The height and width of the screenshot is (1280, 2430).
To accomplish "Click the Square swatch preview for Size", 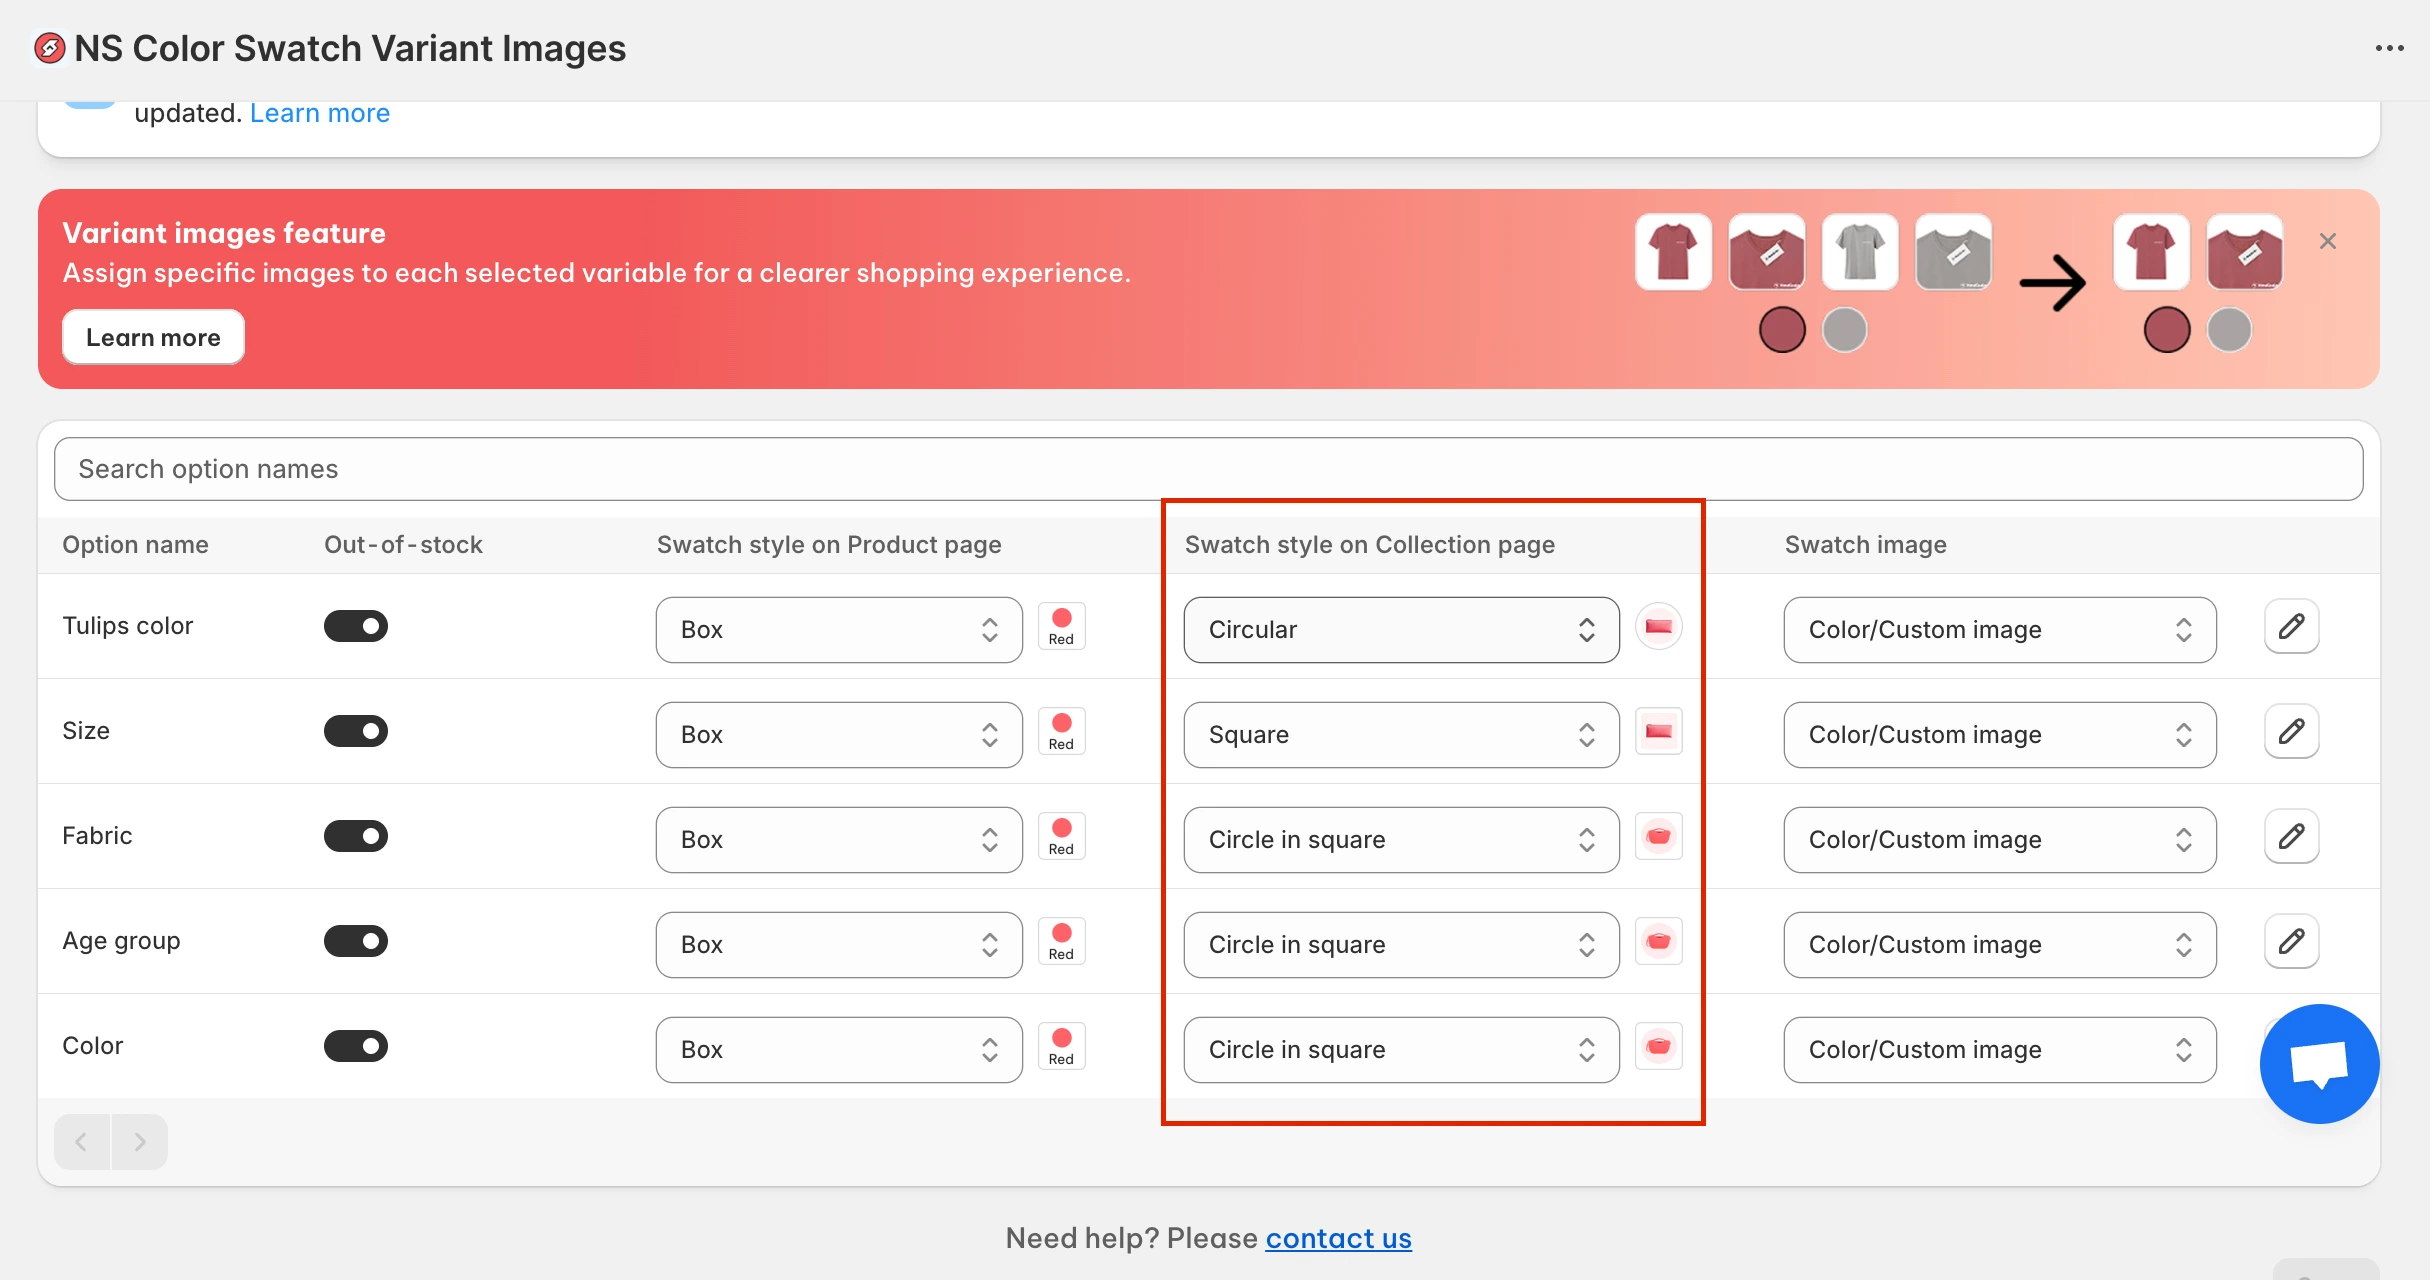I will (x=1658, y=732).
